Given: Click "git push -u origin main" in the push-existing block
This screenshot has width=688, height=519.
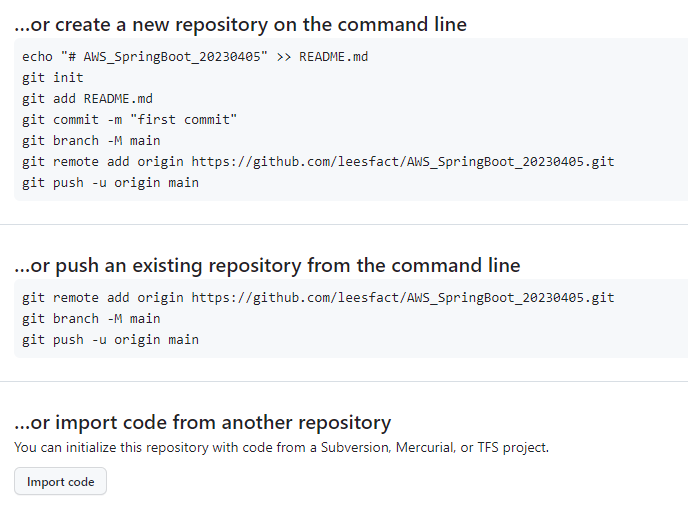Looking at the screenshot, I should coord(110,339).
